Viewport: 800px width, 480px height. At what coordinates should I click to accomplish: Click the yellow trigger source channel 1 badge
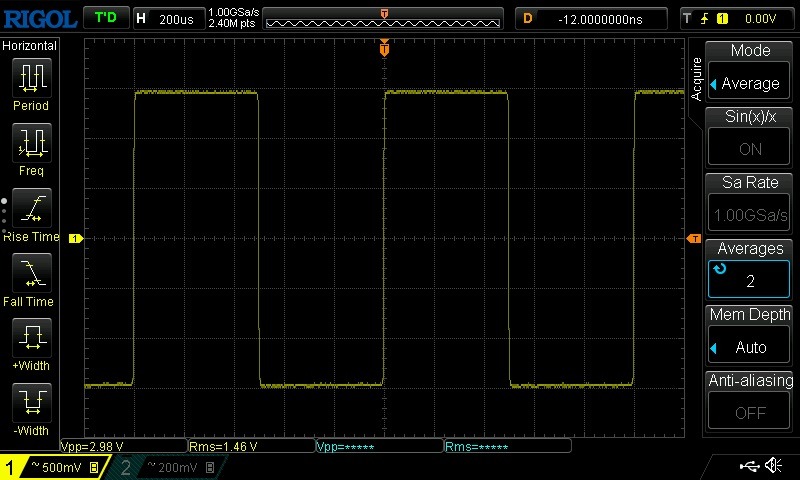click(x=722, y=19)
